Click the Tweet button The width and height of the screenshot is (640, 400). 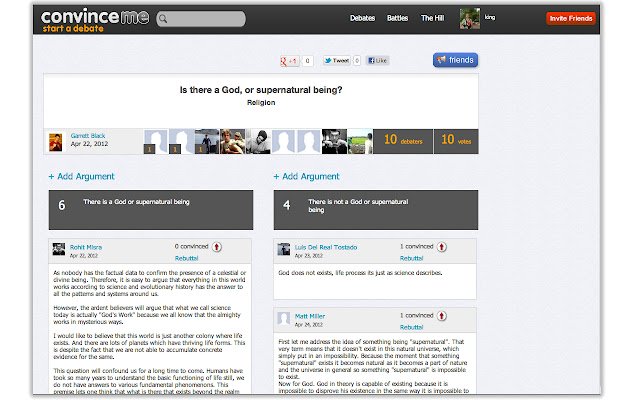[x=337, y=60]
